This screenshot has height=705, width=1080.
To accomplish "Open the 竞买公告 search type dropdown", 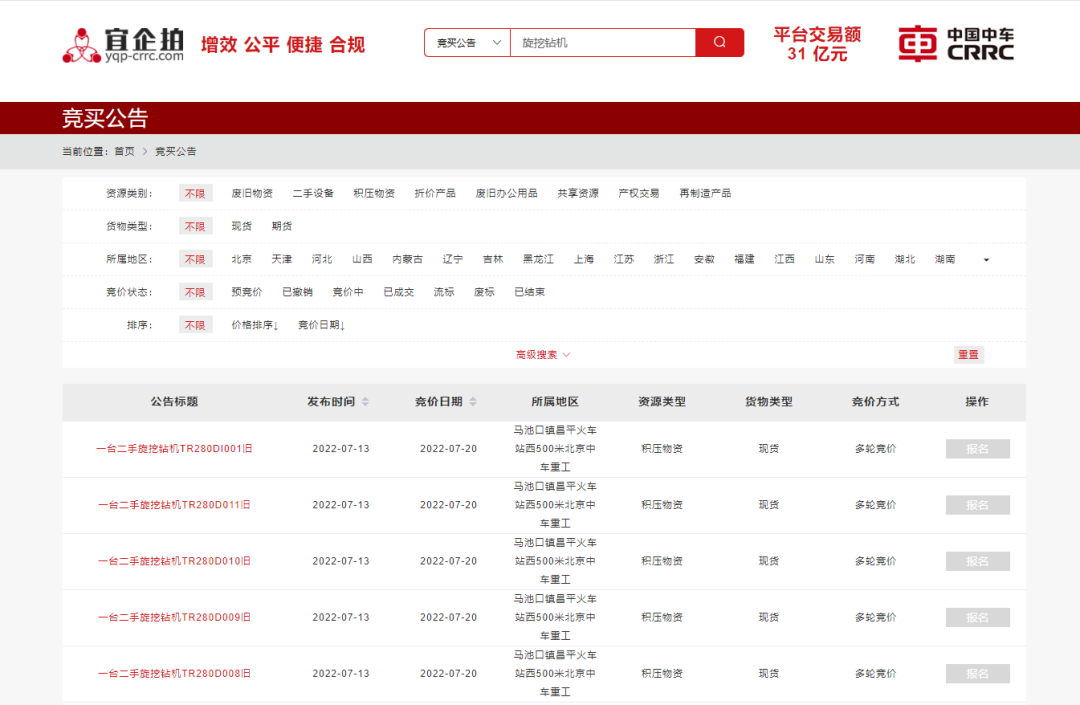I will pos(467,43).
